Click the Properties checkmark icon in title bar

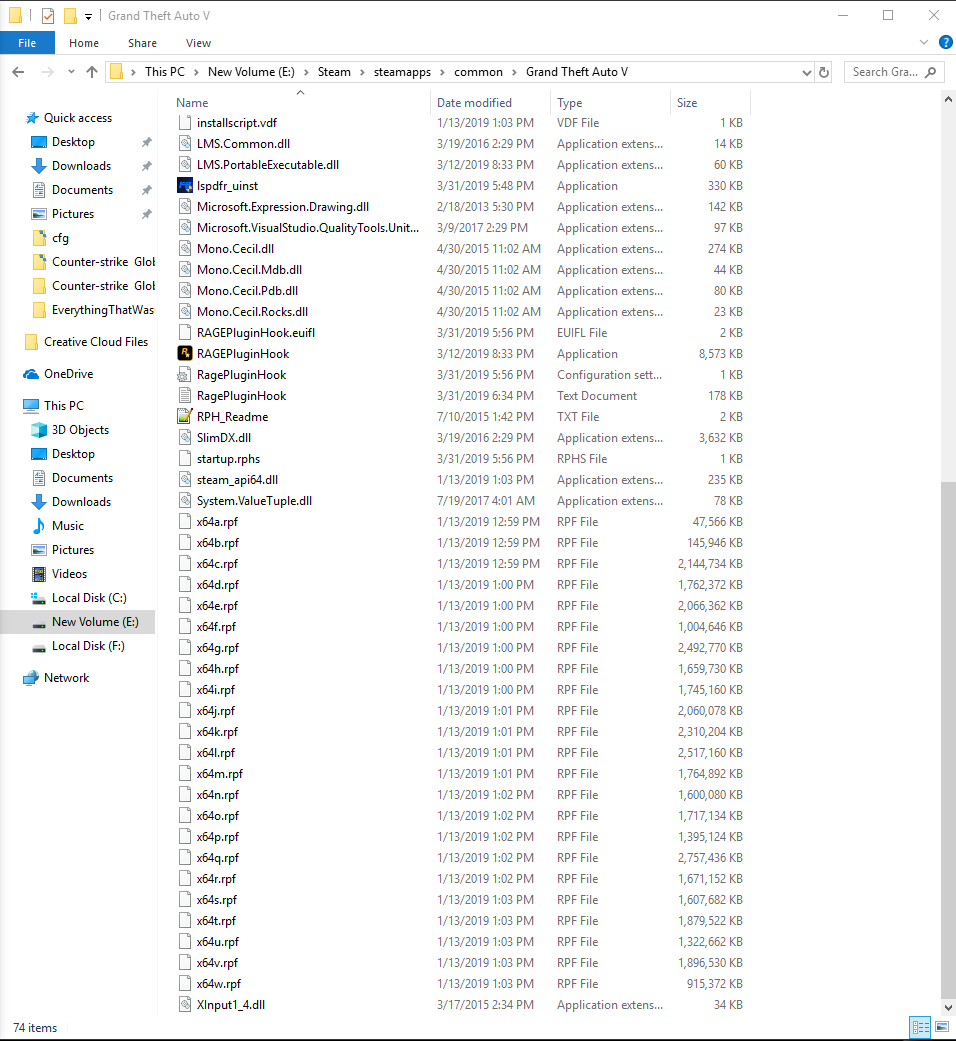point(48,16)
